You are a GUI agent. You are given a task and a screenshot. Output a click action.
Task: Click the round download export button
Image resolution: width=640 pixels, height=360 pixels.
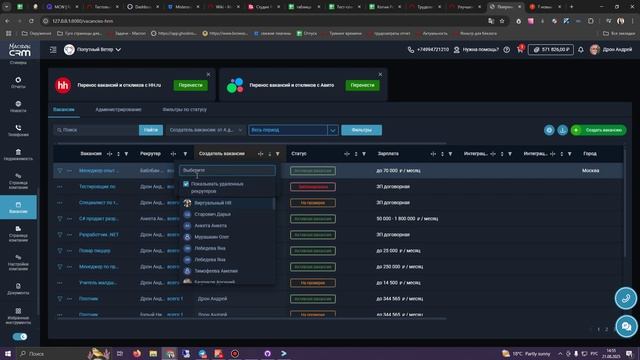pos(562,130)
